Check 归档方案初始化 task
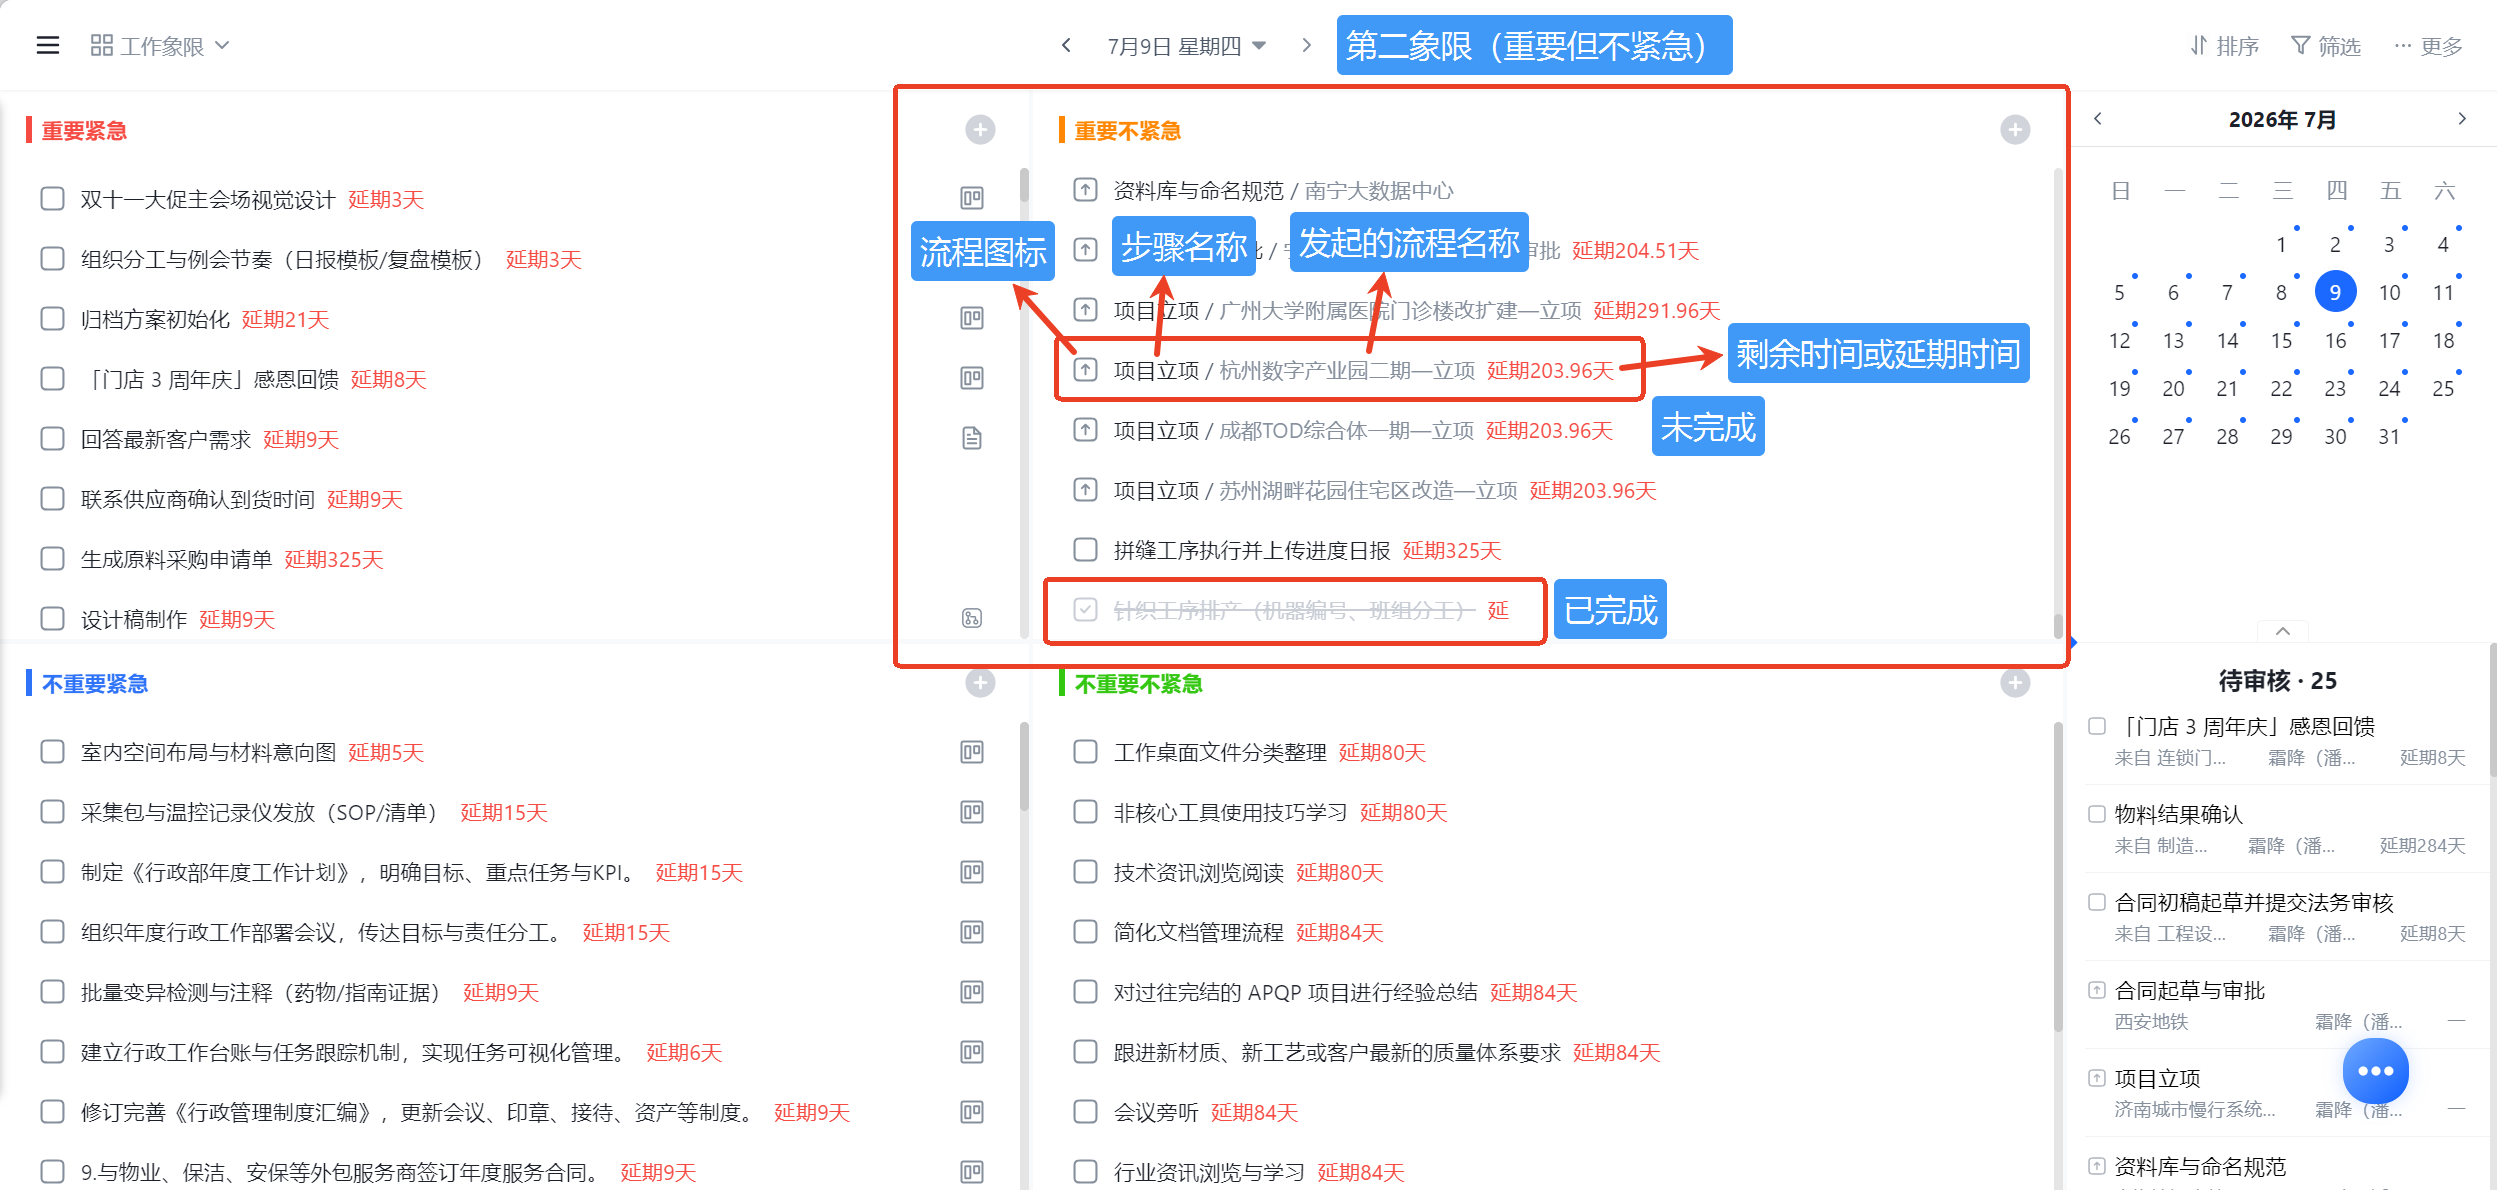The width and height of the screenshot is (2497, 1190). click(x=52, y=319)
